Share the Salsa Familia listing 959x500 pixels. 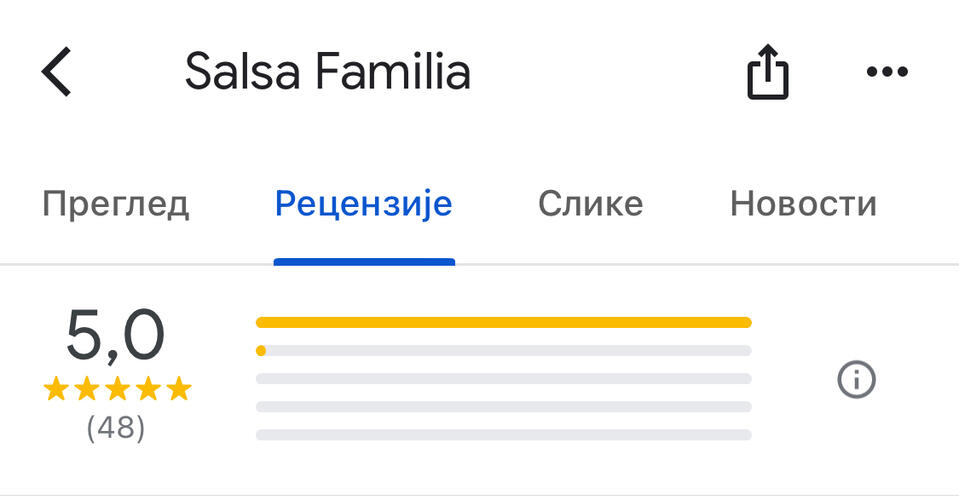tap(768, 74)
